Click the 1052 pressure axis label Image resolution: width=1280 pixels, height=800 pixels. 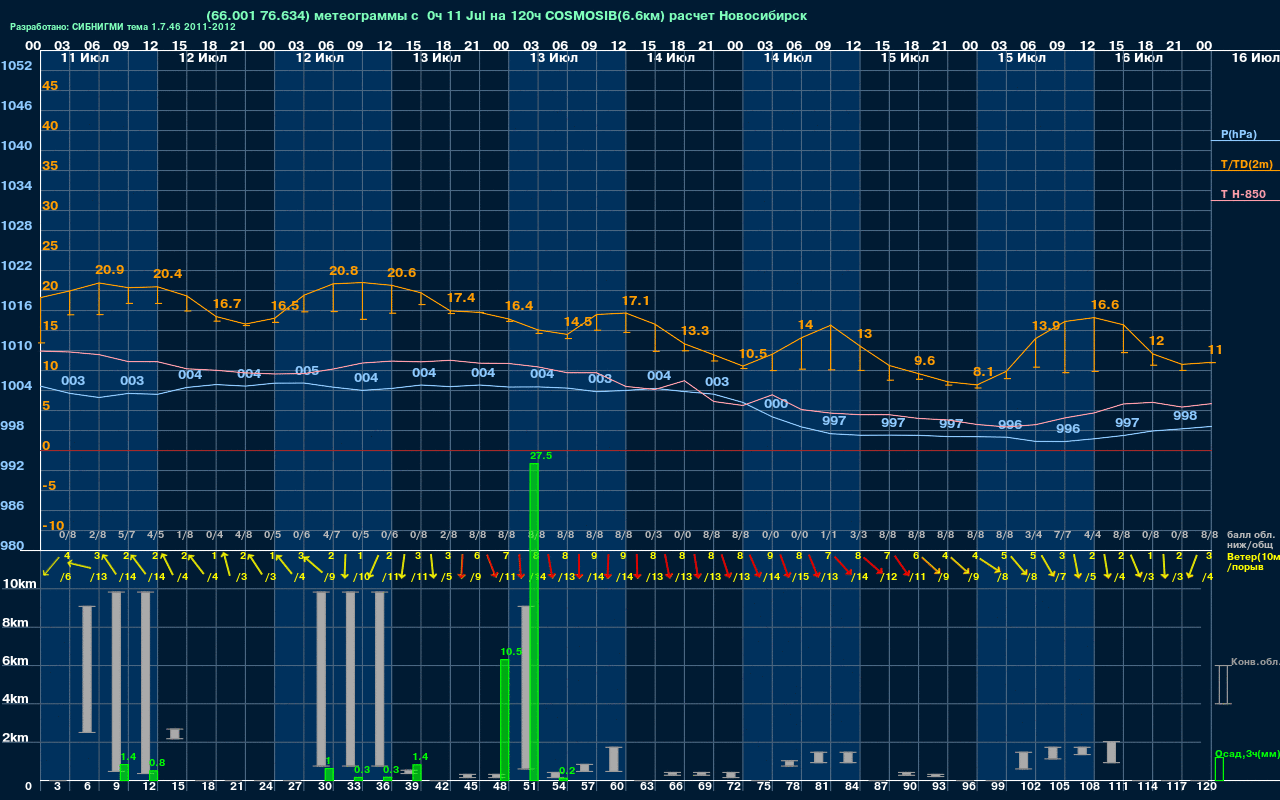(x=16, y=66)
